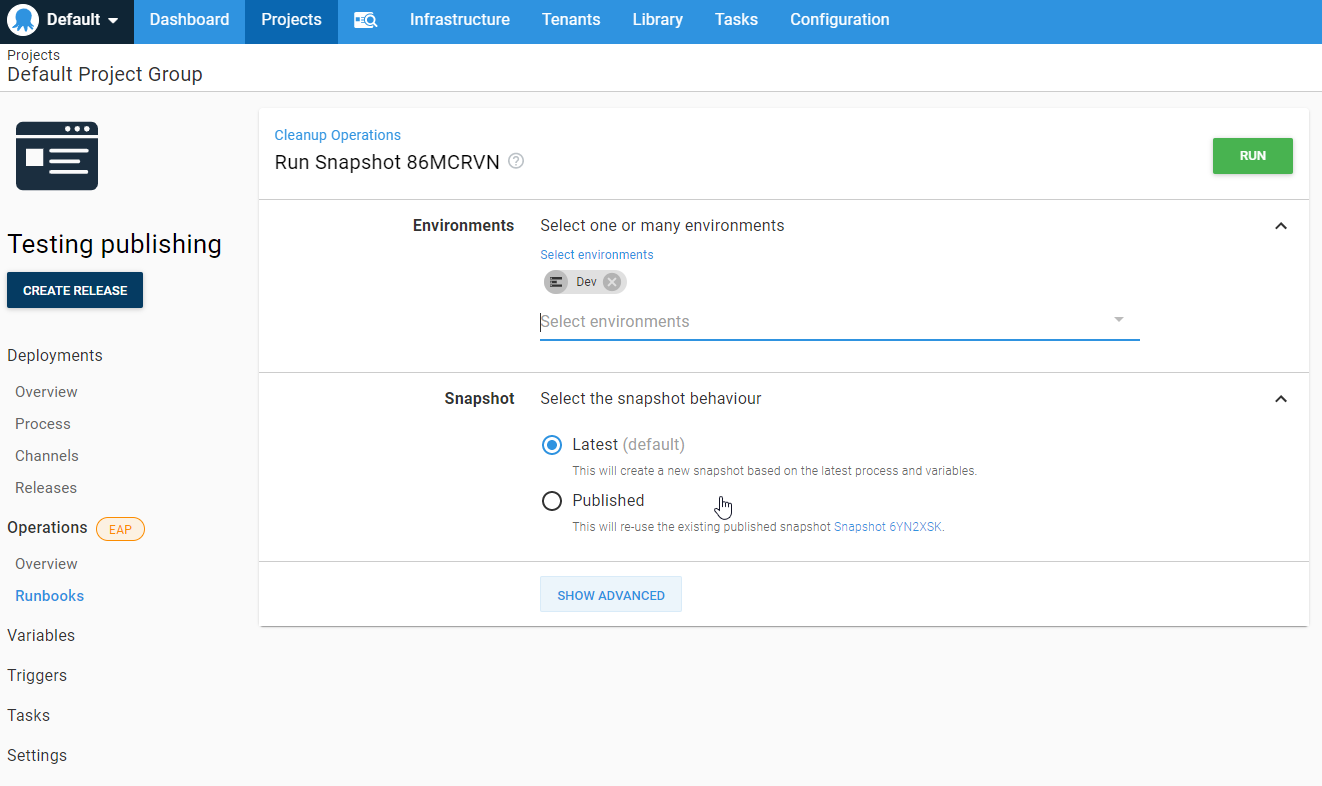Click the project logo image in the sidebar
The image size is (1322, 786).
[x=57, y=156]
